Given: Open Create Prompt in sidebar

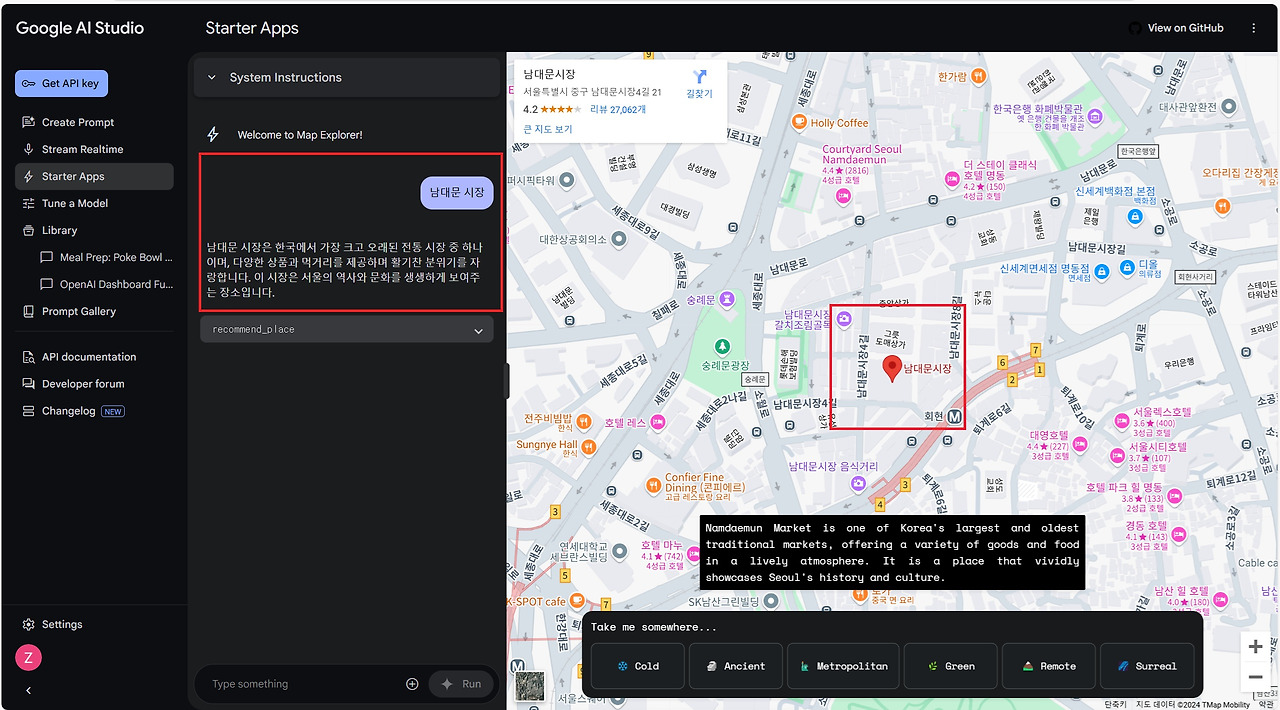Looking at the screenshot, I should pos(78,122).
